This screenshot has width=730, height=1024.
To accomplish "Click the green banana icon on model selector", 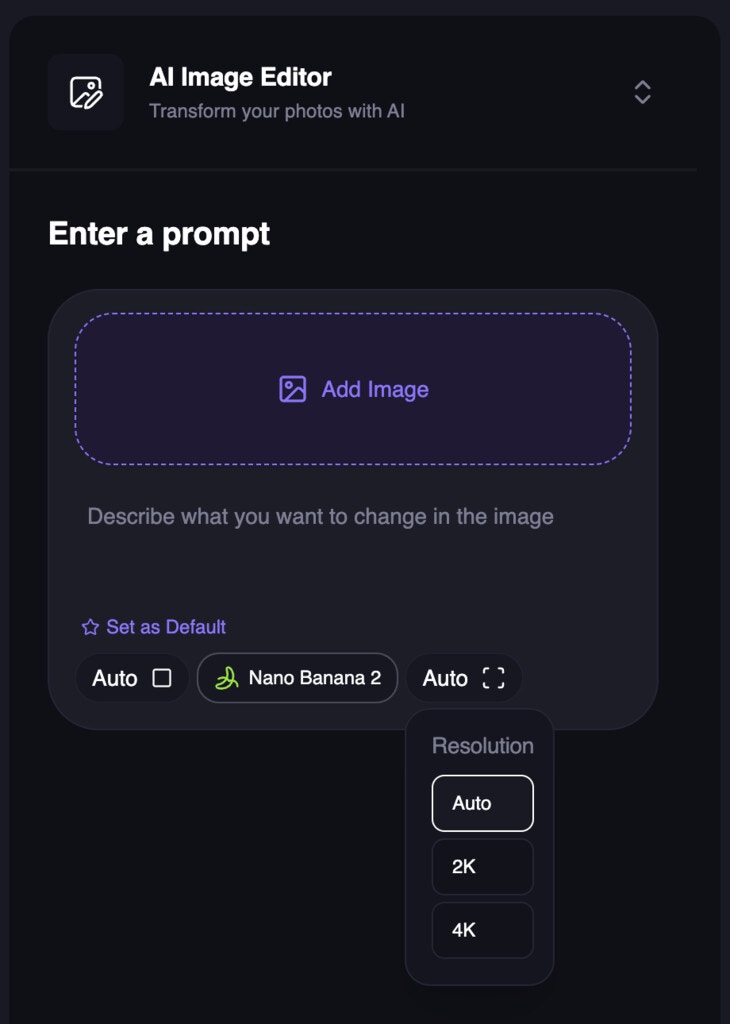I will coord(227,678).
